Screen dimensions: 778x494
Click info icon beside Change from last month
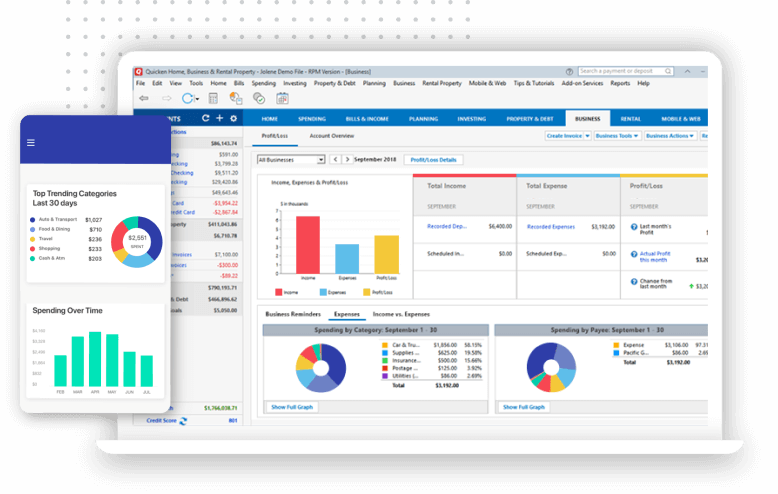tap(634, 281)
